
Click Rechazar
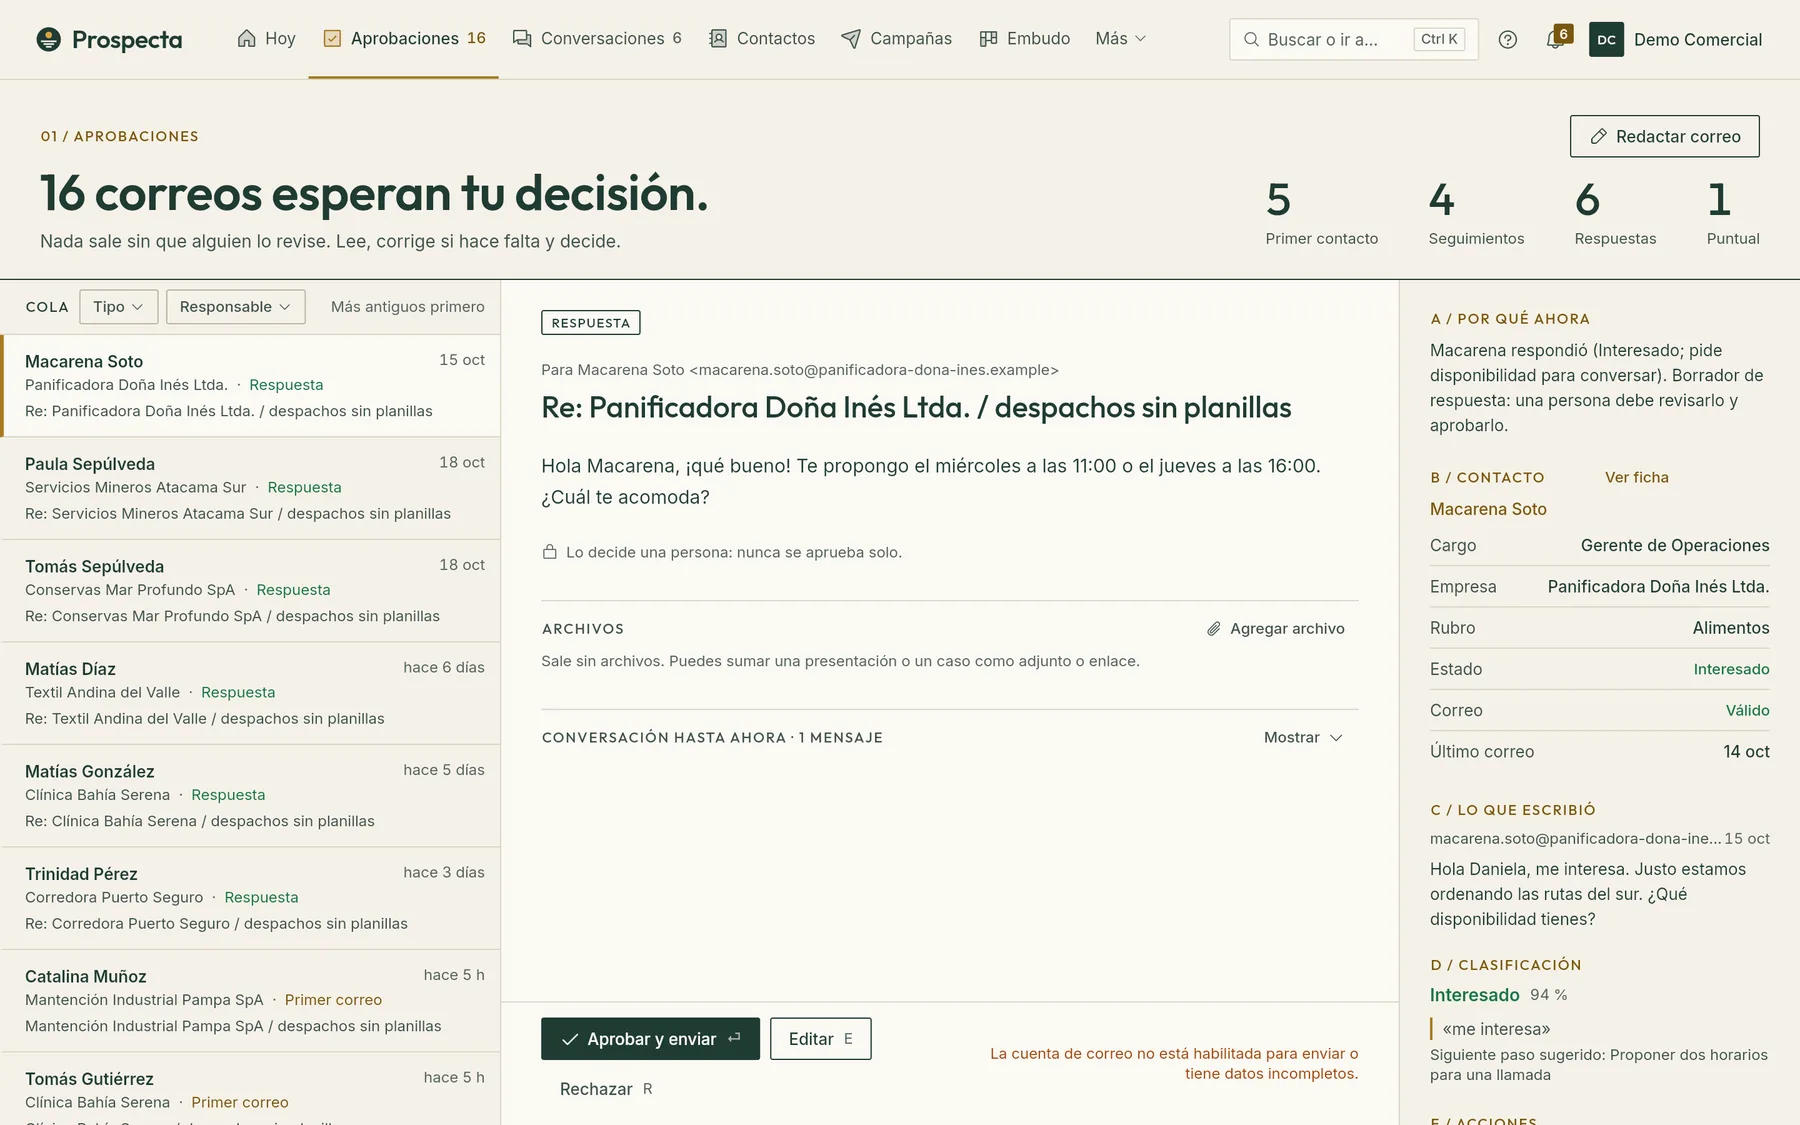pos(606,1089)
